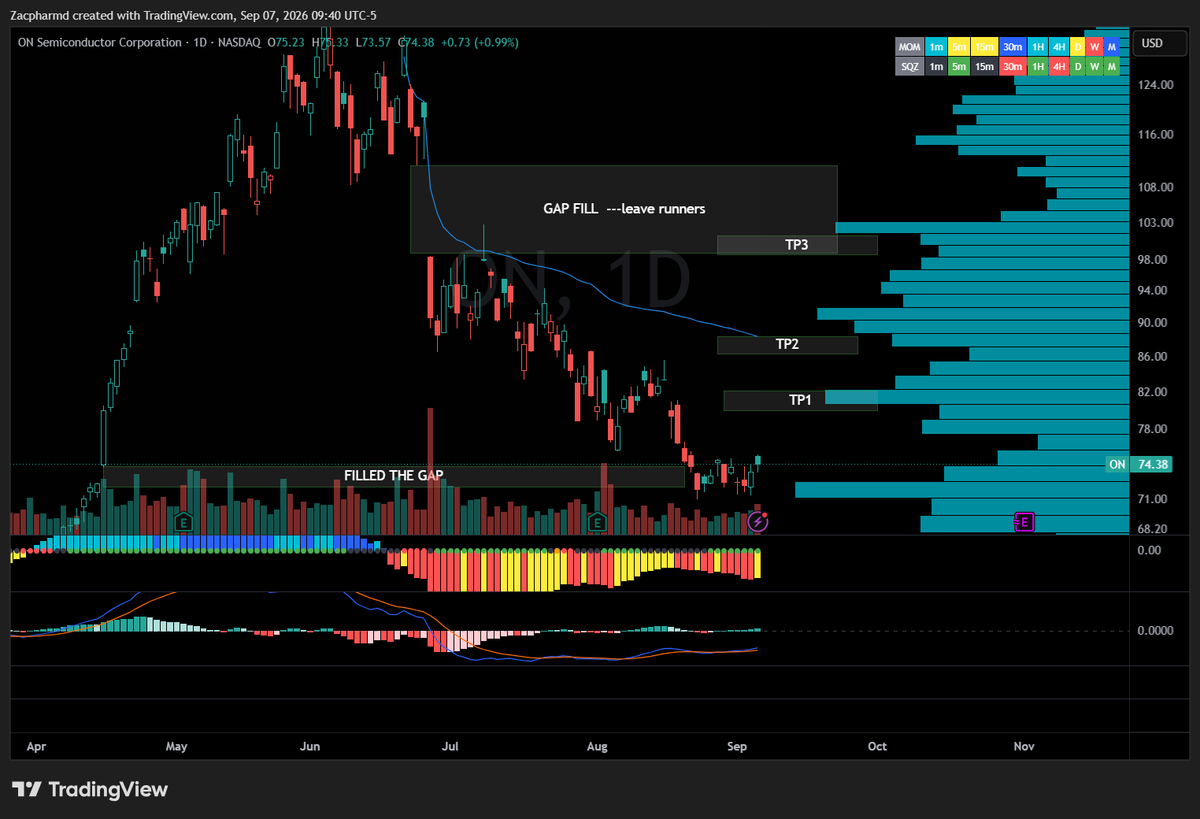Click the 78.00 price axis label
The height and width of the screenshot is (819, 1200).
(x=1154, y=428)
